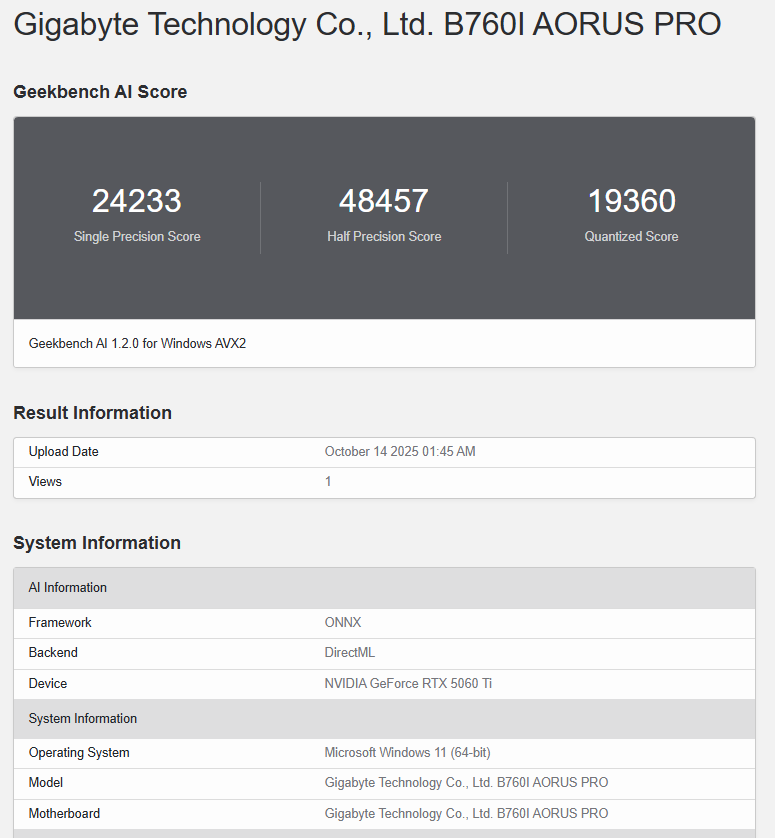The width and height of the screenshot is (775, 838).
Task: Click the Framework row label
Action: click(60, 623)
